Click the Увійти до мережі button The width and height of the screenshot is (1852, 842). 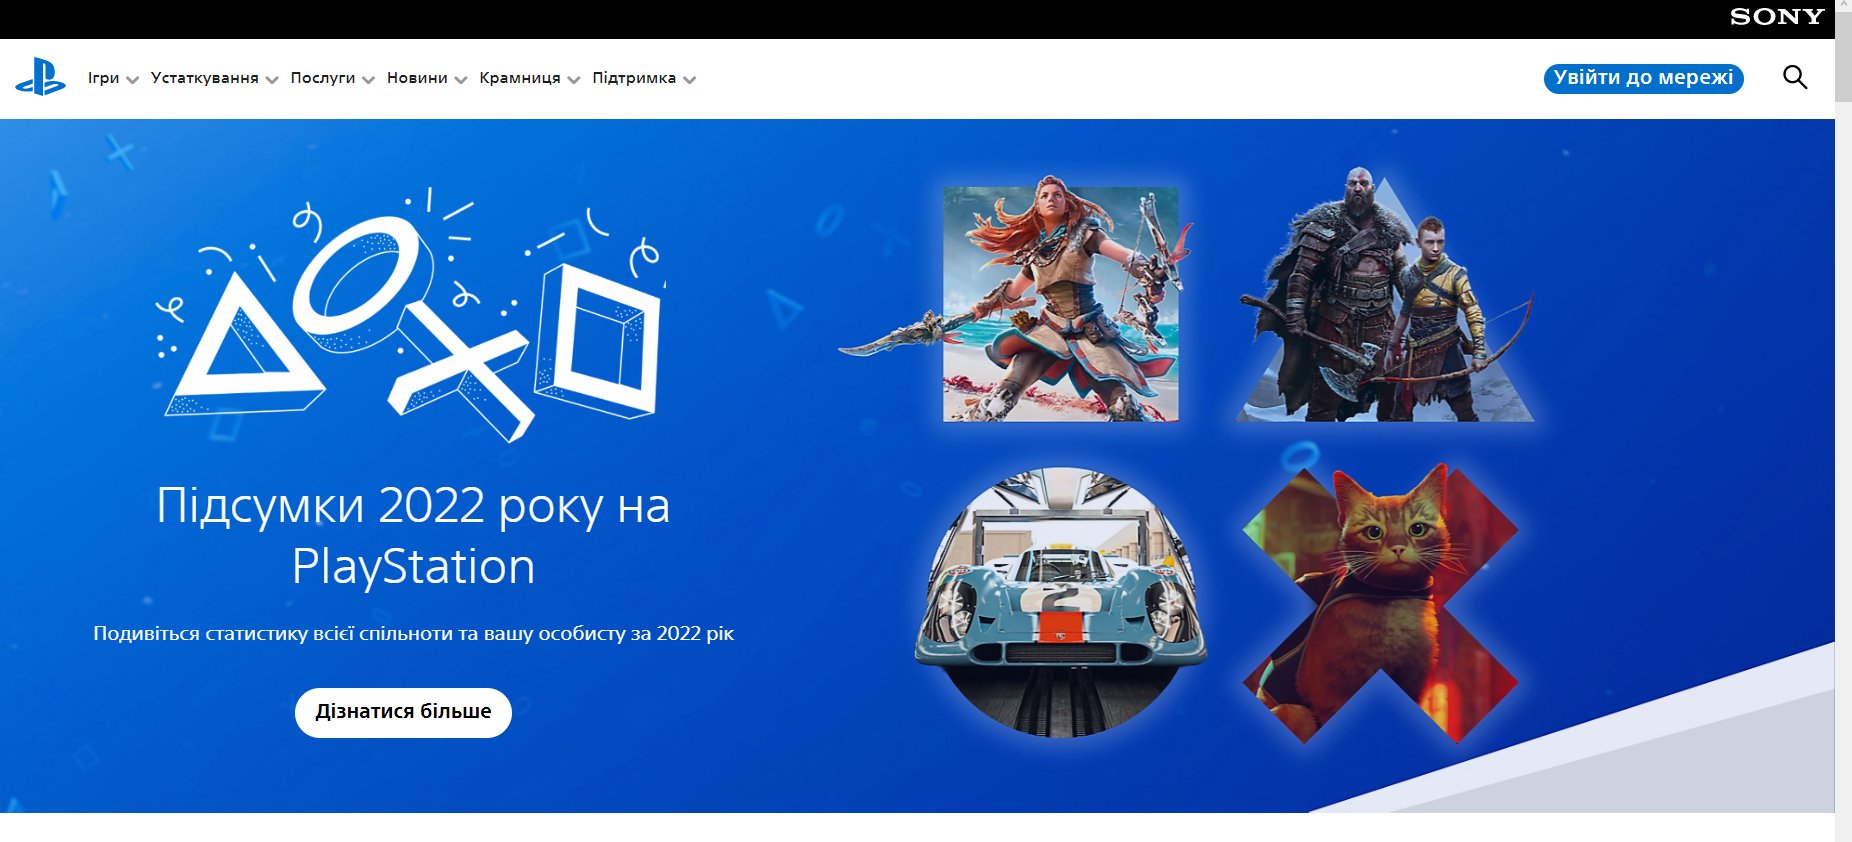pyautogui.click(x=1643, y=78)
